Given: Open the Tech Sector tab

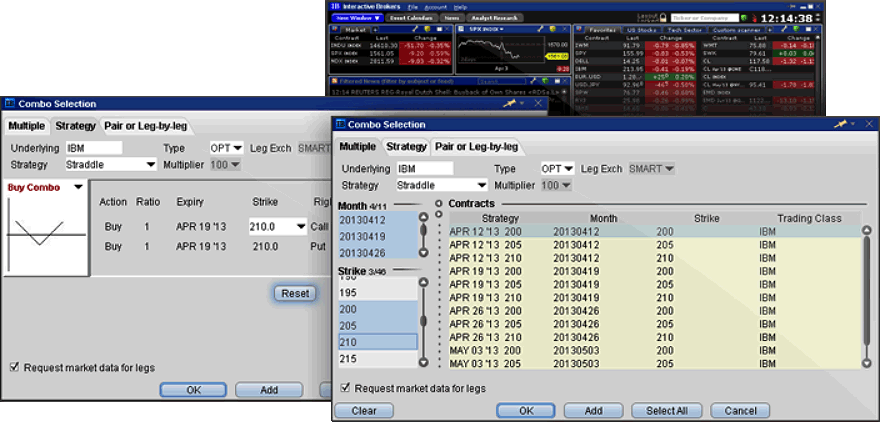Looking at the screenshot, I should tap(684, 29).
